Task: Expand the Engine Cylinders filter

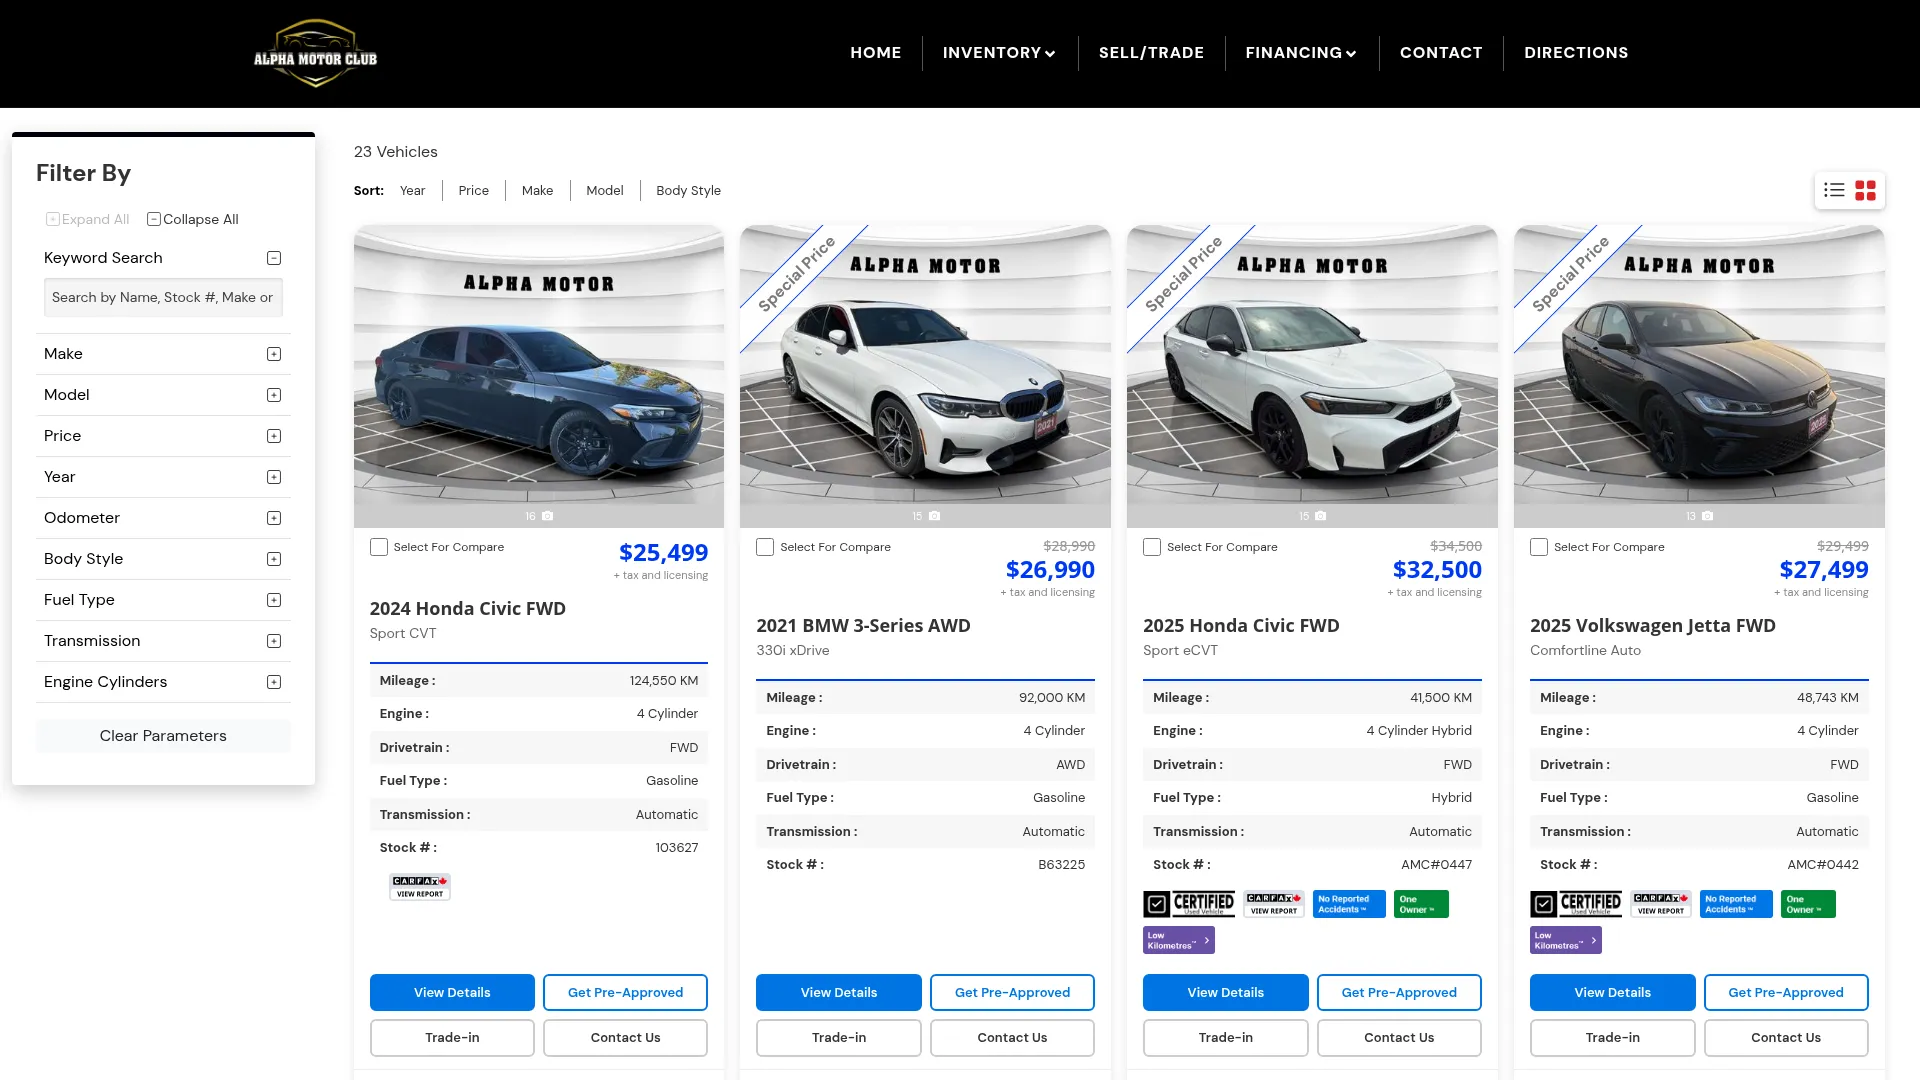Action: [x=274, y=682]
